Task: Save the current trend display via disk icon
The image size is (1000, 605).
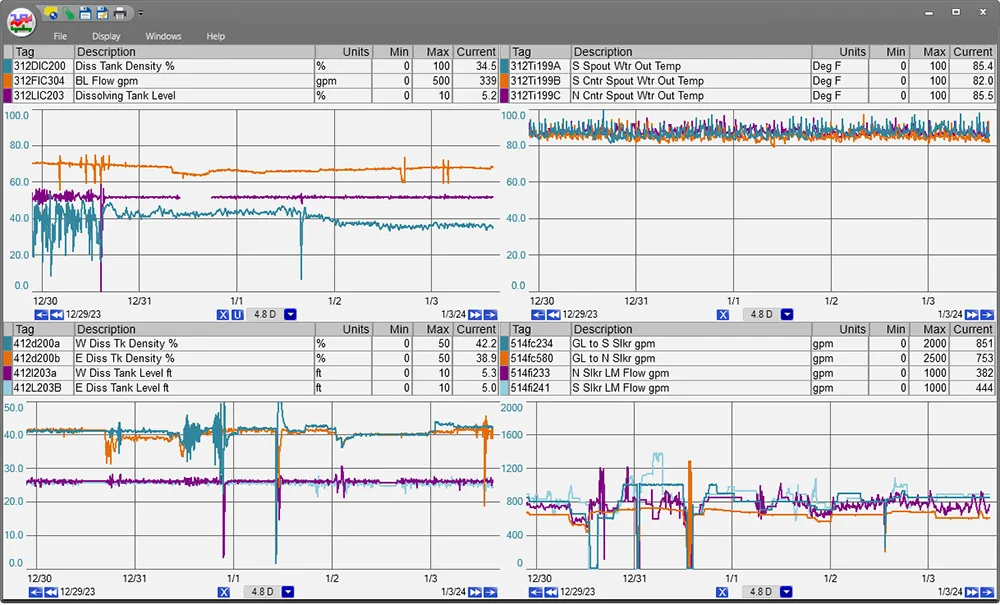Action: click(x=84, y=13)
